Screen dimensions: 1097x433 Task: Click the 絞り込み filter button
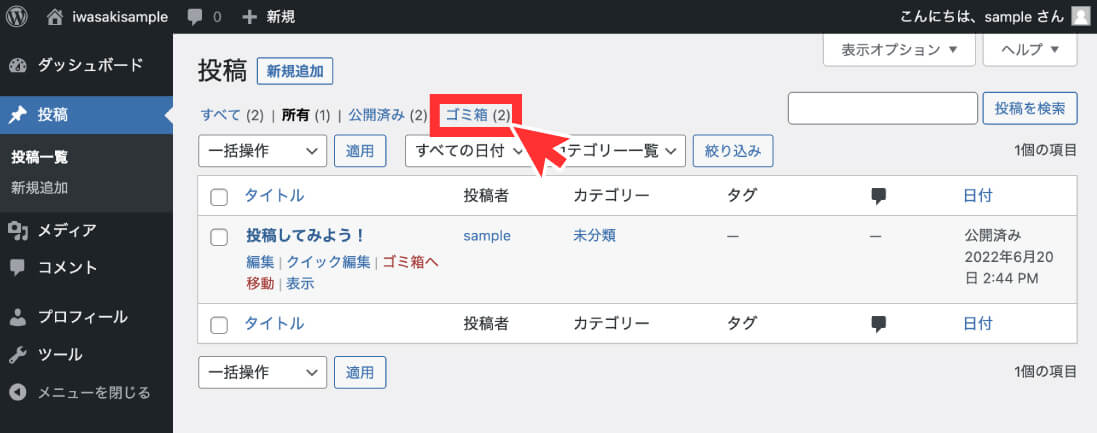tap(732, 151)
